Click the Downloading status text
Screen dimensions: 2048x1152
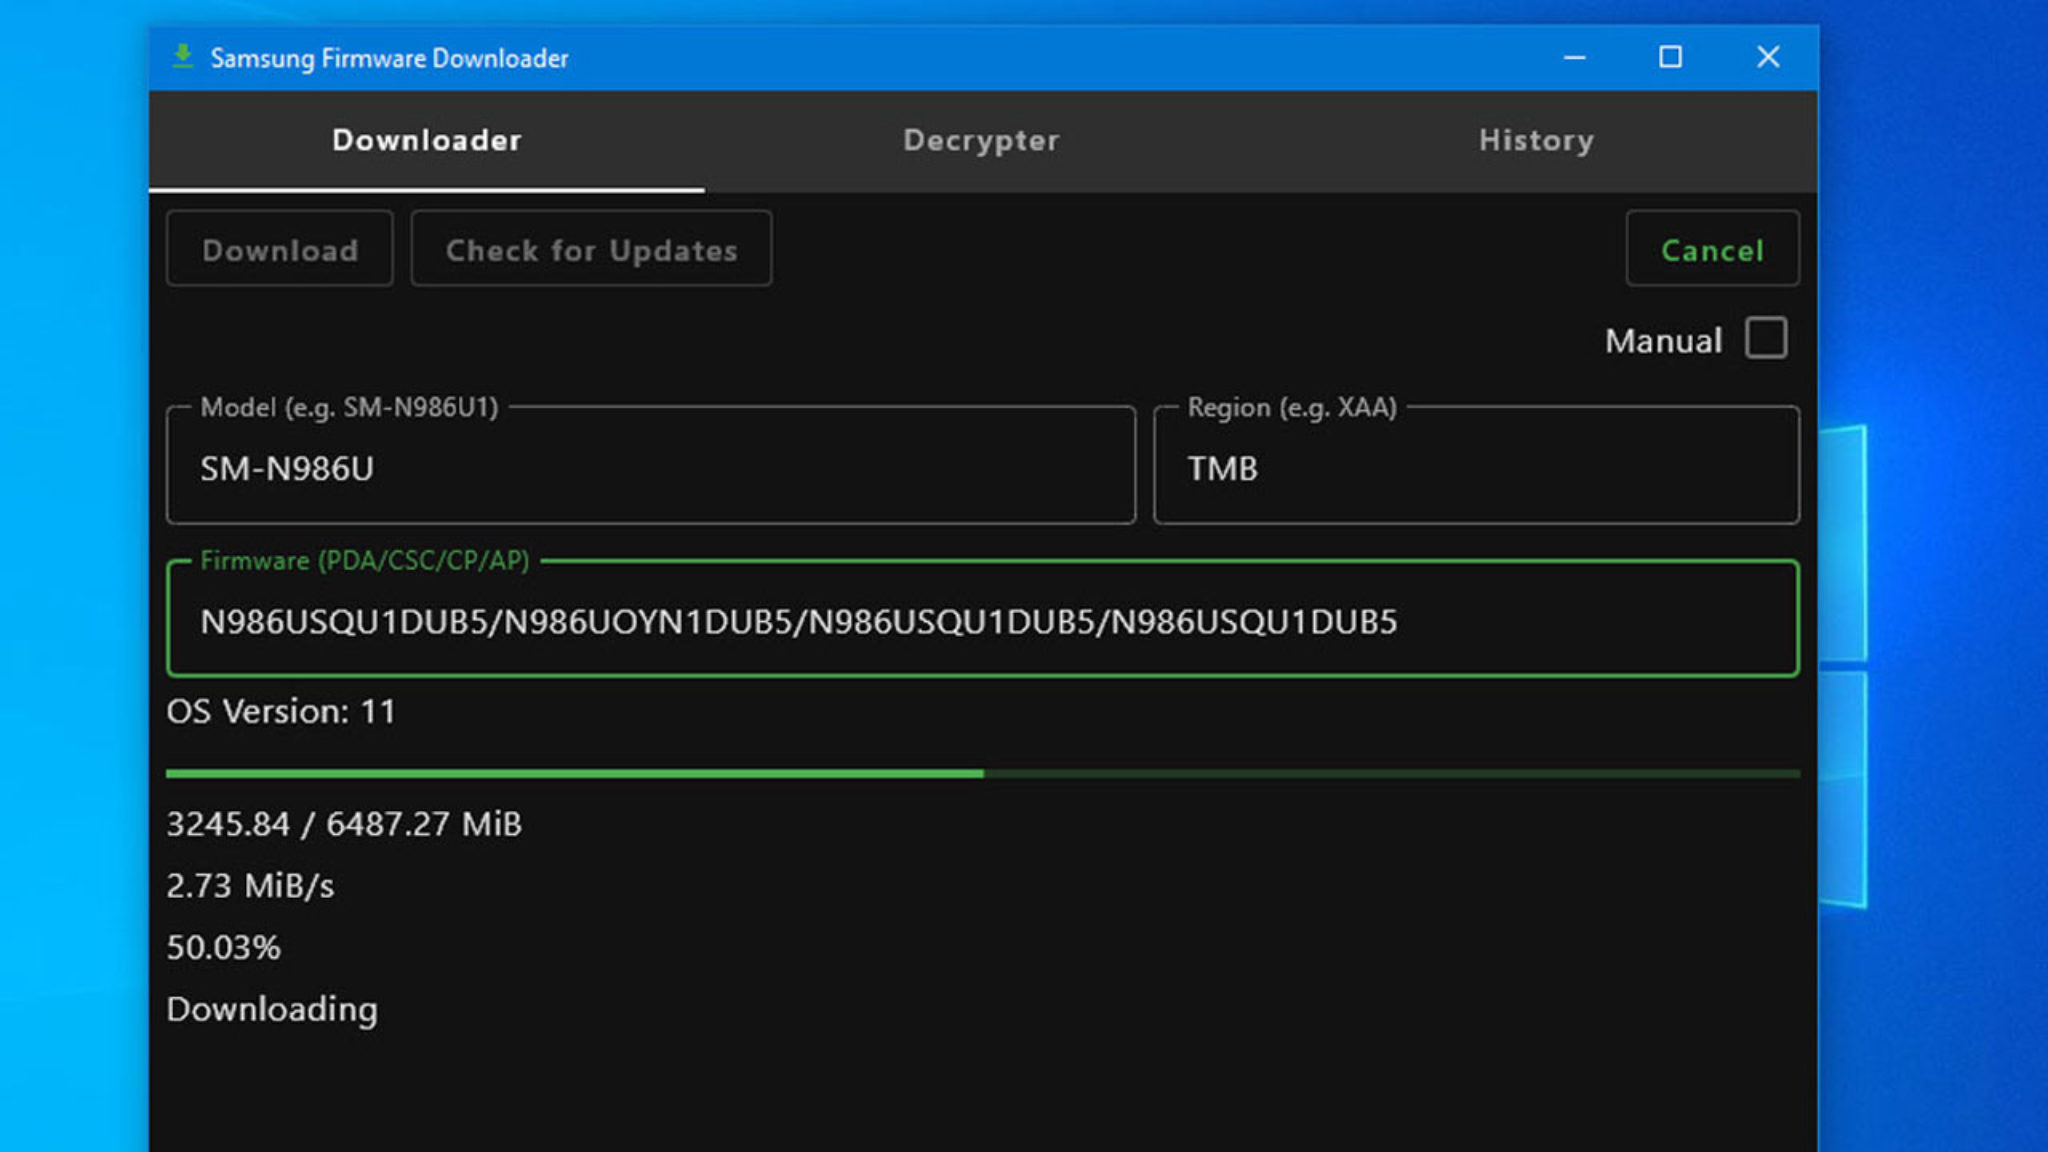pos(272,1009)
